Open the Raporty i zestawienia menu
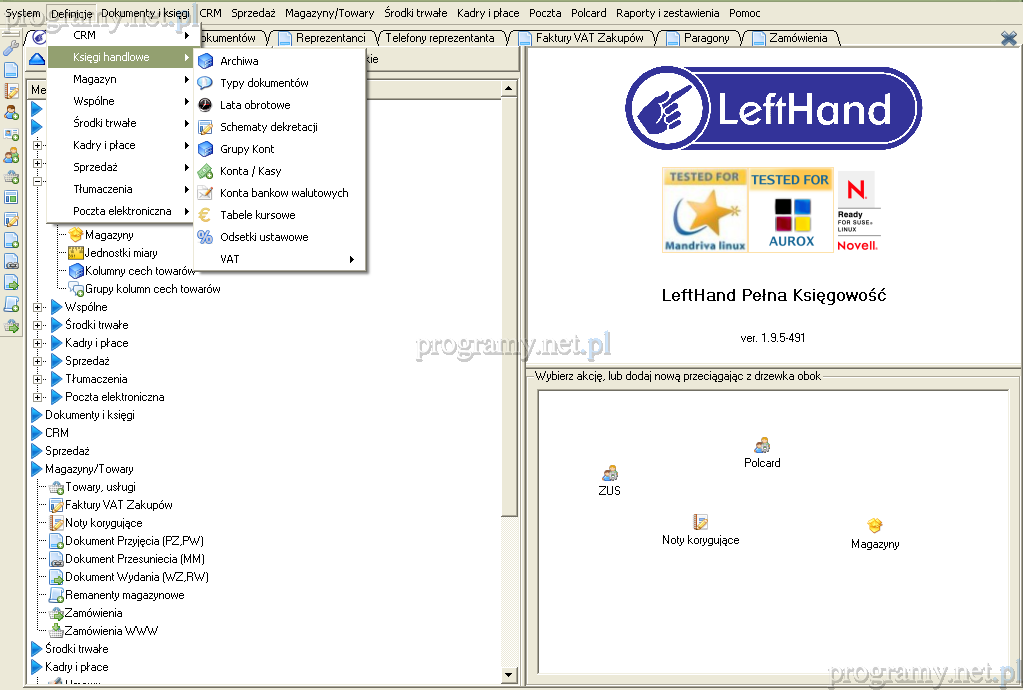The height and width of the screenshot is (690, 1024). click(667, 13)
